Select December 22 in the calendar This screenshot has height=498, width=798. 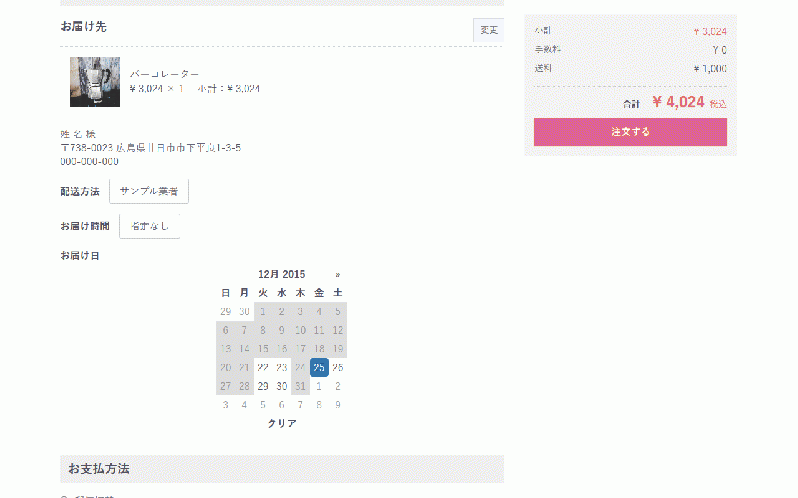tap(263, 367)
